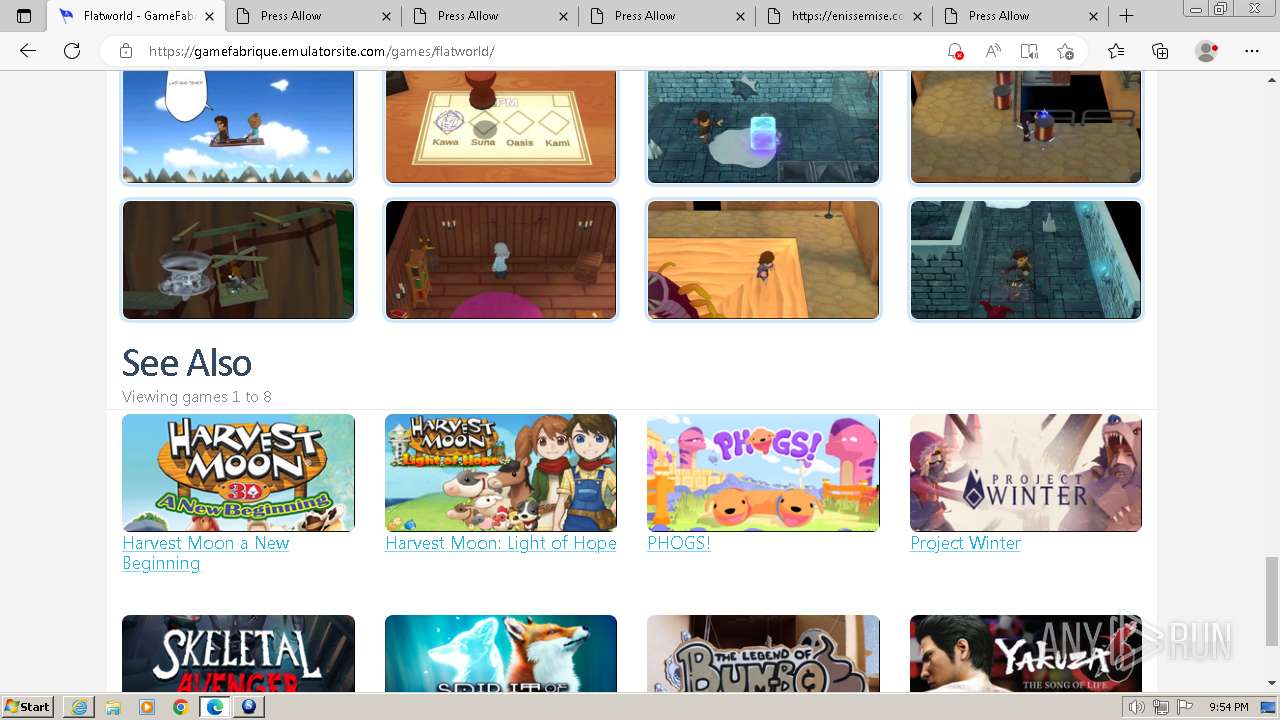Image resolution: width=1280 pixels, height=720 pixels.
Task: Open immersive reader icon
Action: coord(1029,51)
